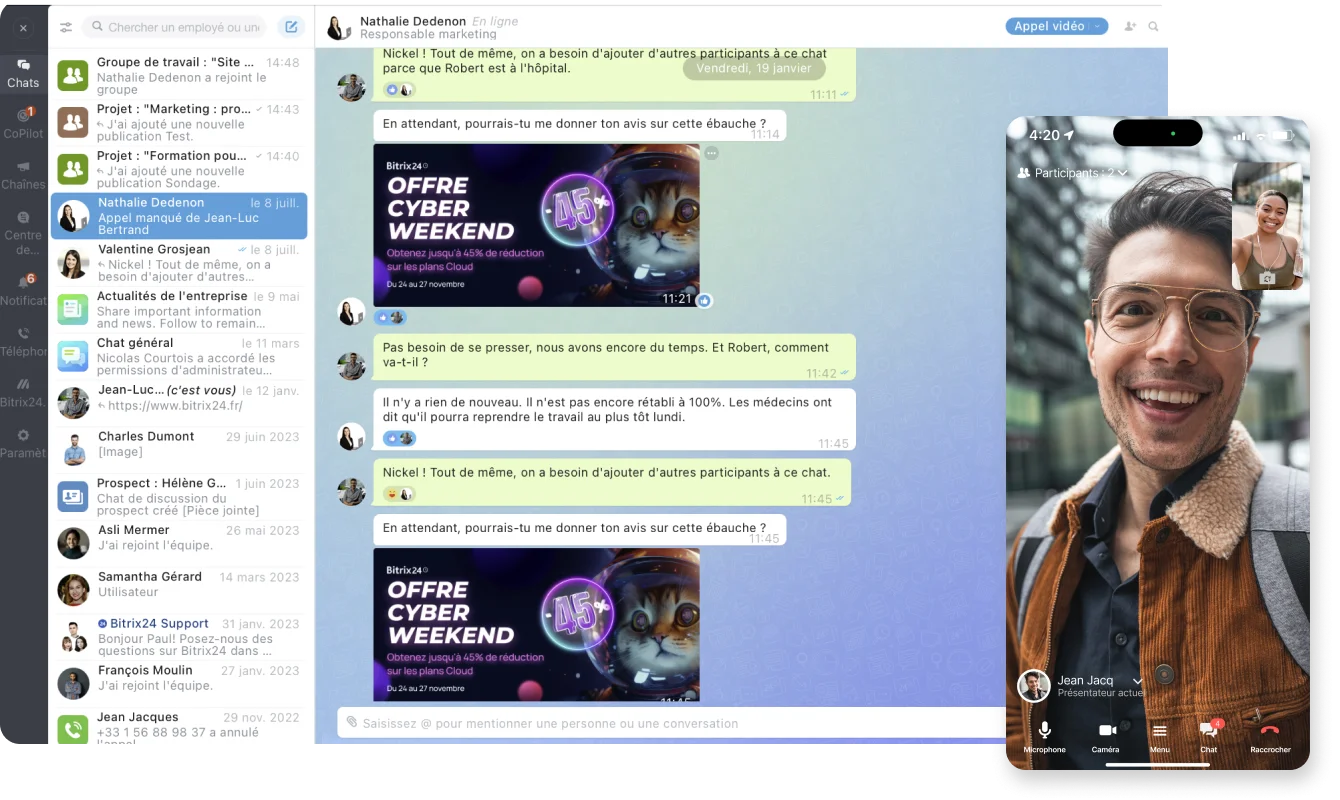Open the Valentine Grosjean conversation
Viewport: 1340px width, 800px height.
pos(180,263)
